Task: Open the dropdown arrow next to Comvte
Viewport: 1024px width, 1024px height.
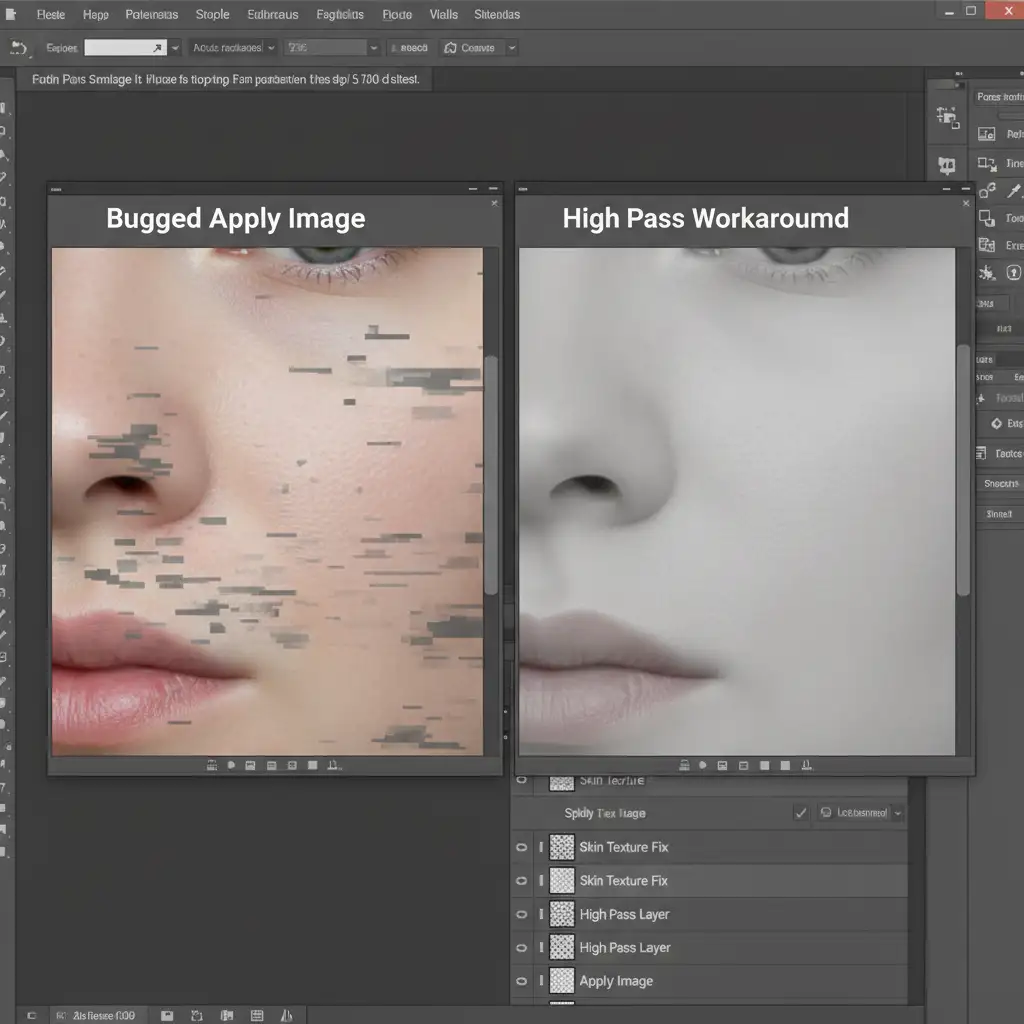Action: point(511,48)
